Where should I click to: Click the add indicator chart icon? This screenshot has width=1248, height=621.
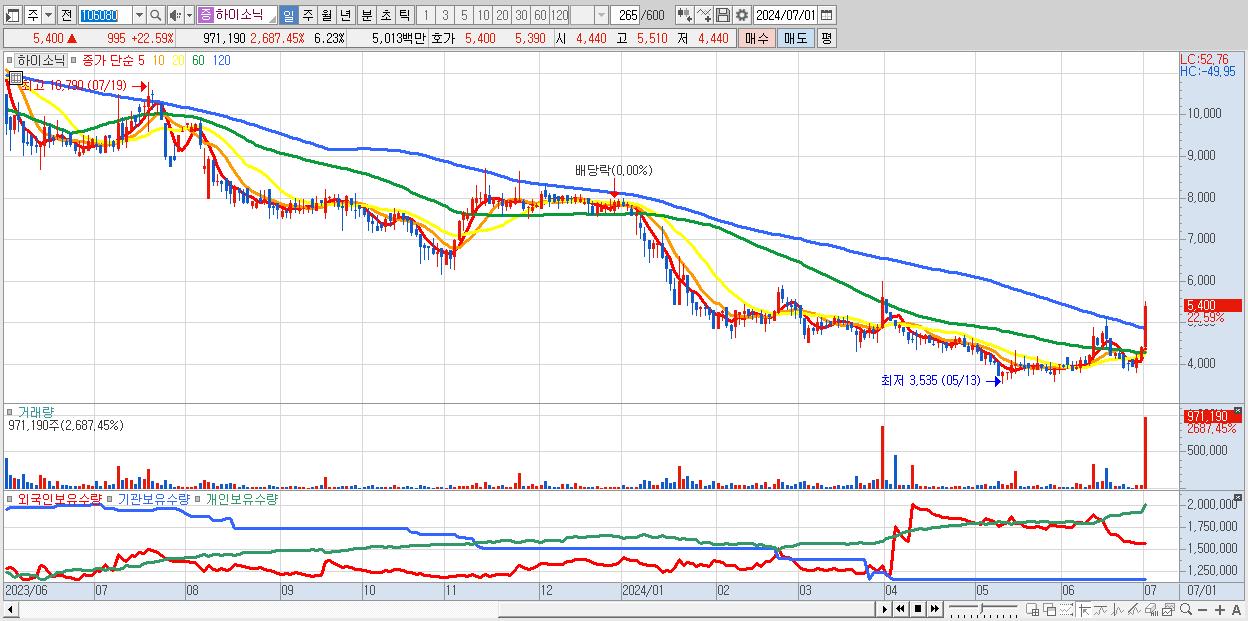point(684,15)
